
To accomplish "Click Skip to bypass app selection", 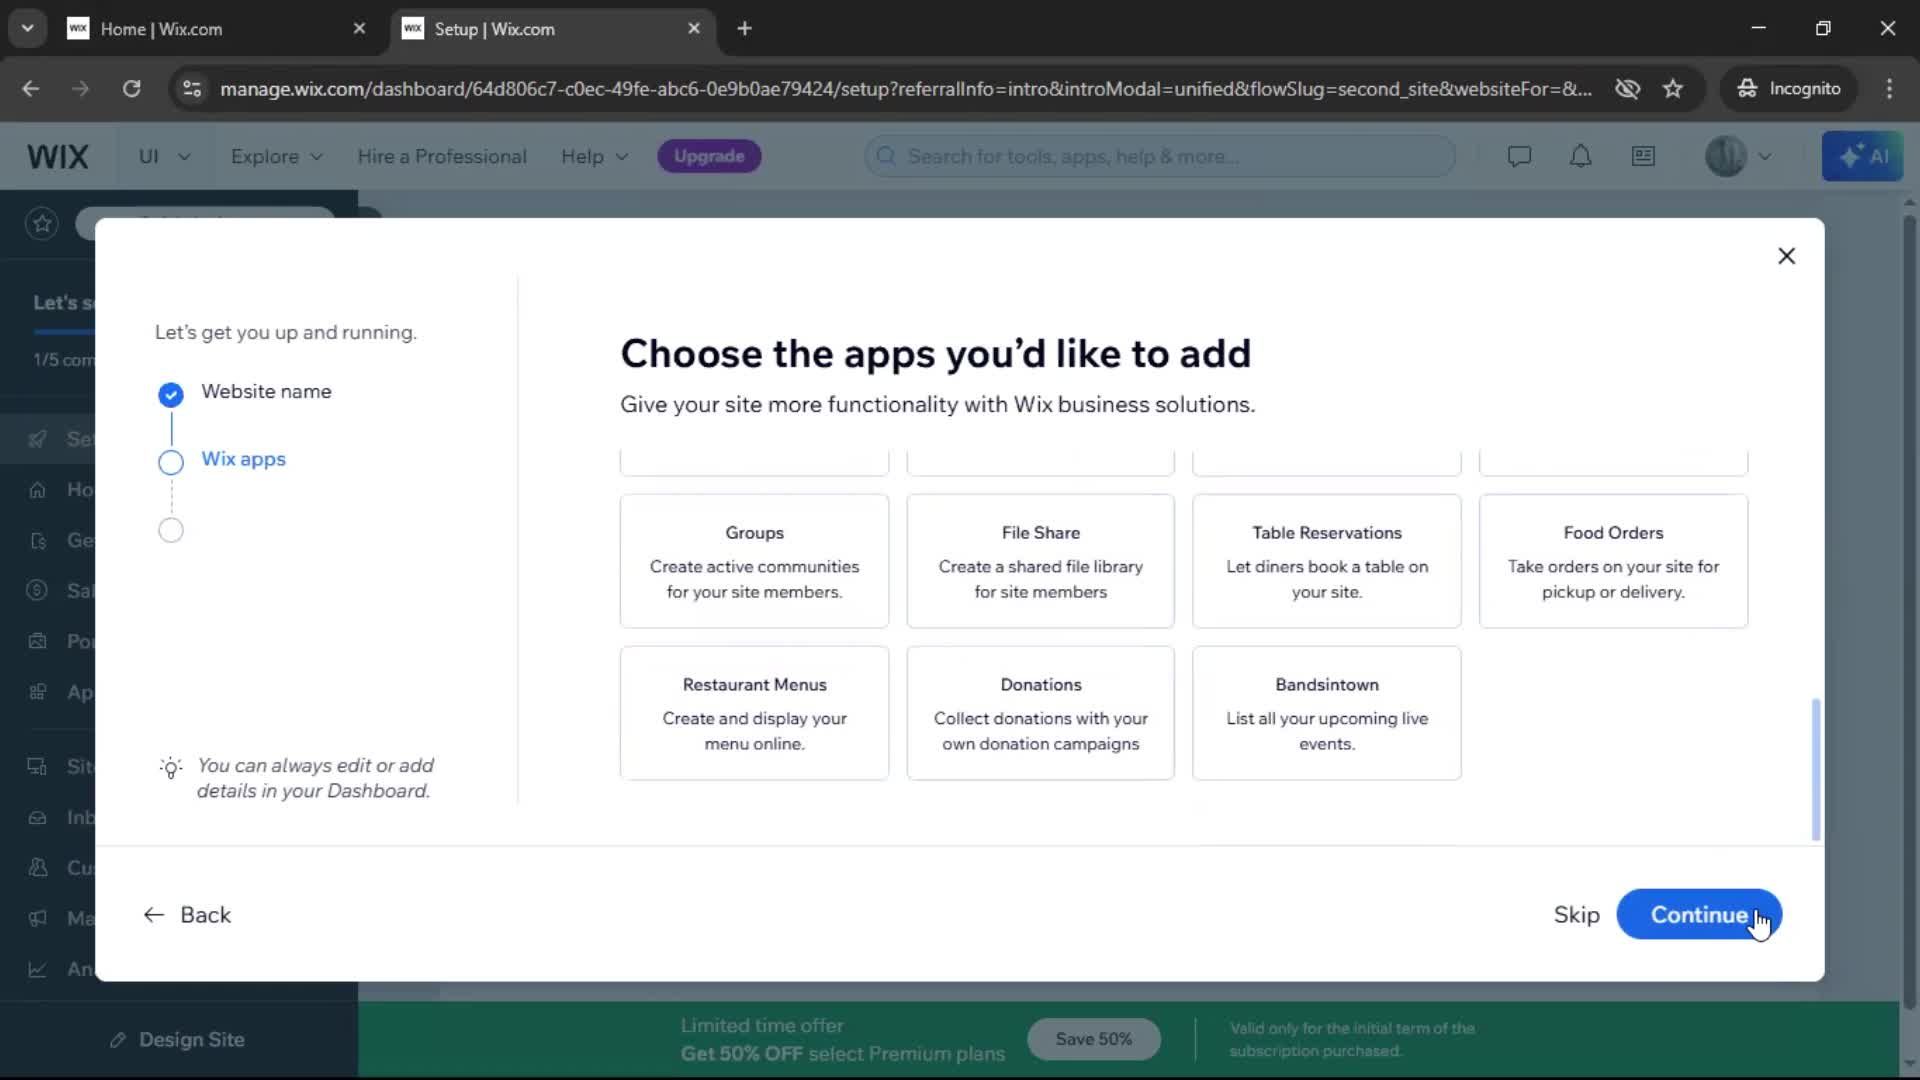I will click(1576, 914).
